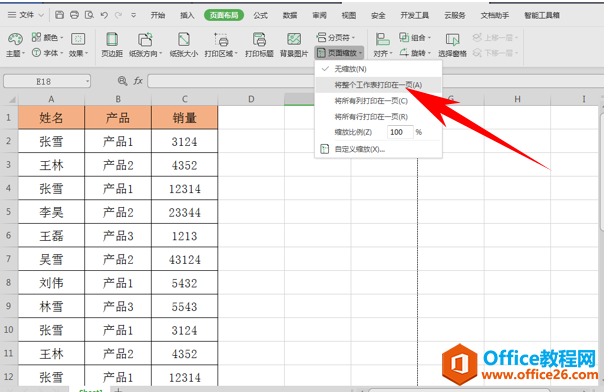The image size is (605, 392).
Task: Expand the Name Box dropdown arrow
Action: [x=88, y=81]
